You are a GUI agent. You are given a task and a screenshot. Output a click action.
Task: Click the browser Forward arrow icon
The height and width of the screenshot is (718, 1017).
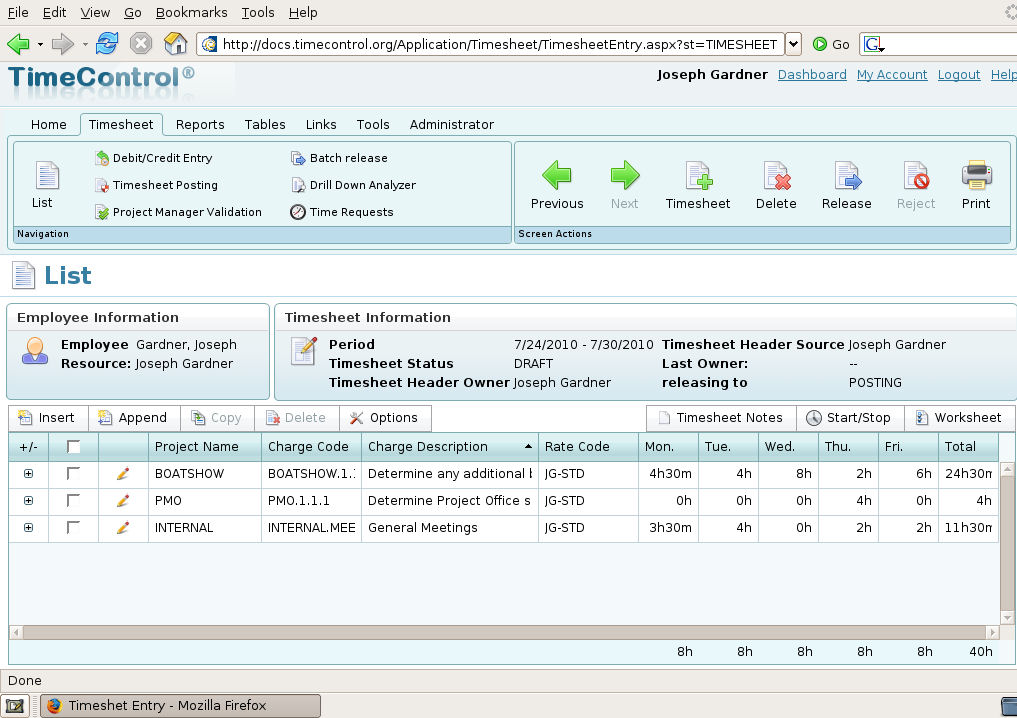click(x=63, y=44)
